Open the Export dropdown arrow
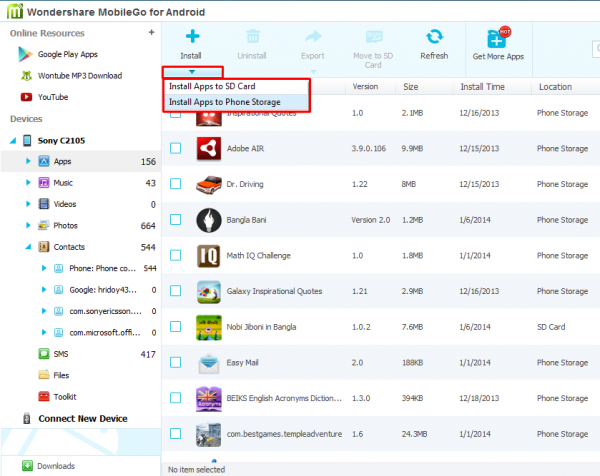Viewport: 600px width, 476px height. tap(313, 72)
